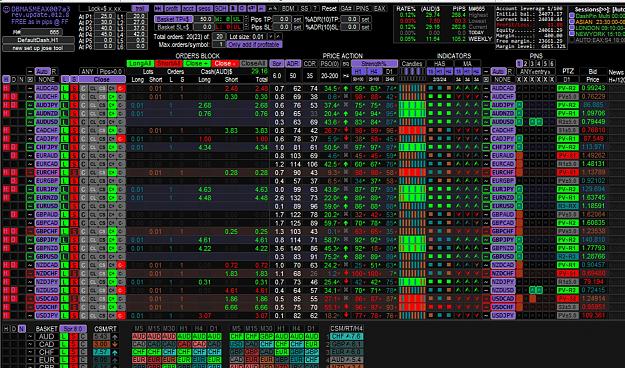Click the Basket TP=$ button
625x368 pixels.
tap(173, 19)
